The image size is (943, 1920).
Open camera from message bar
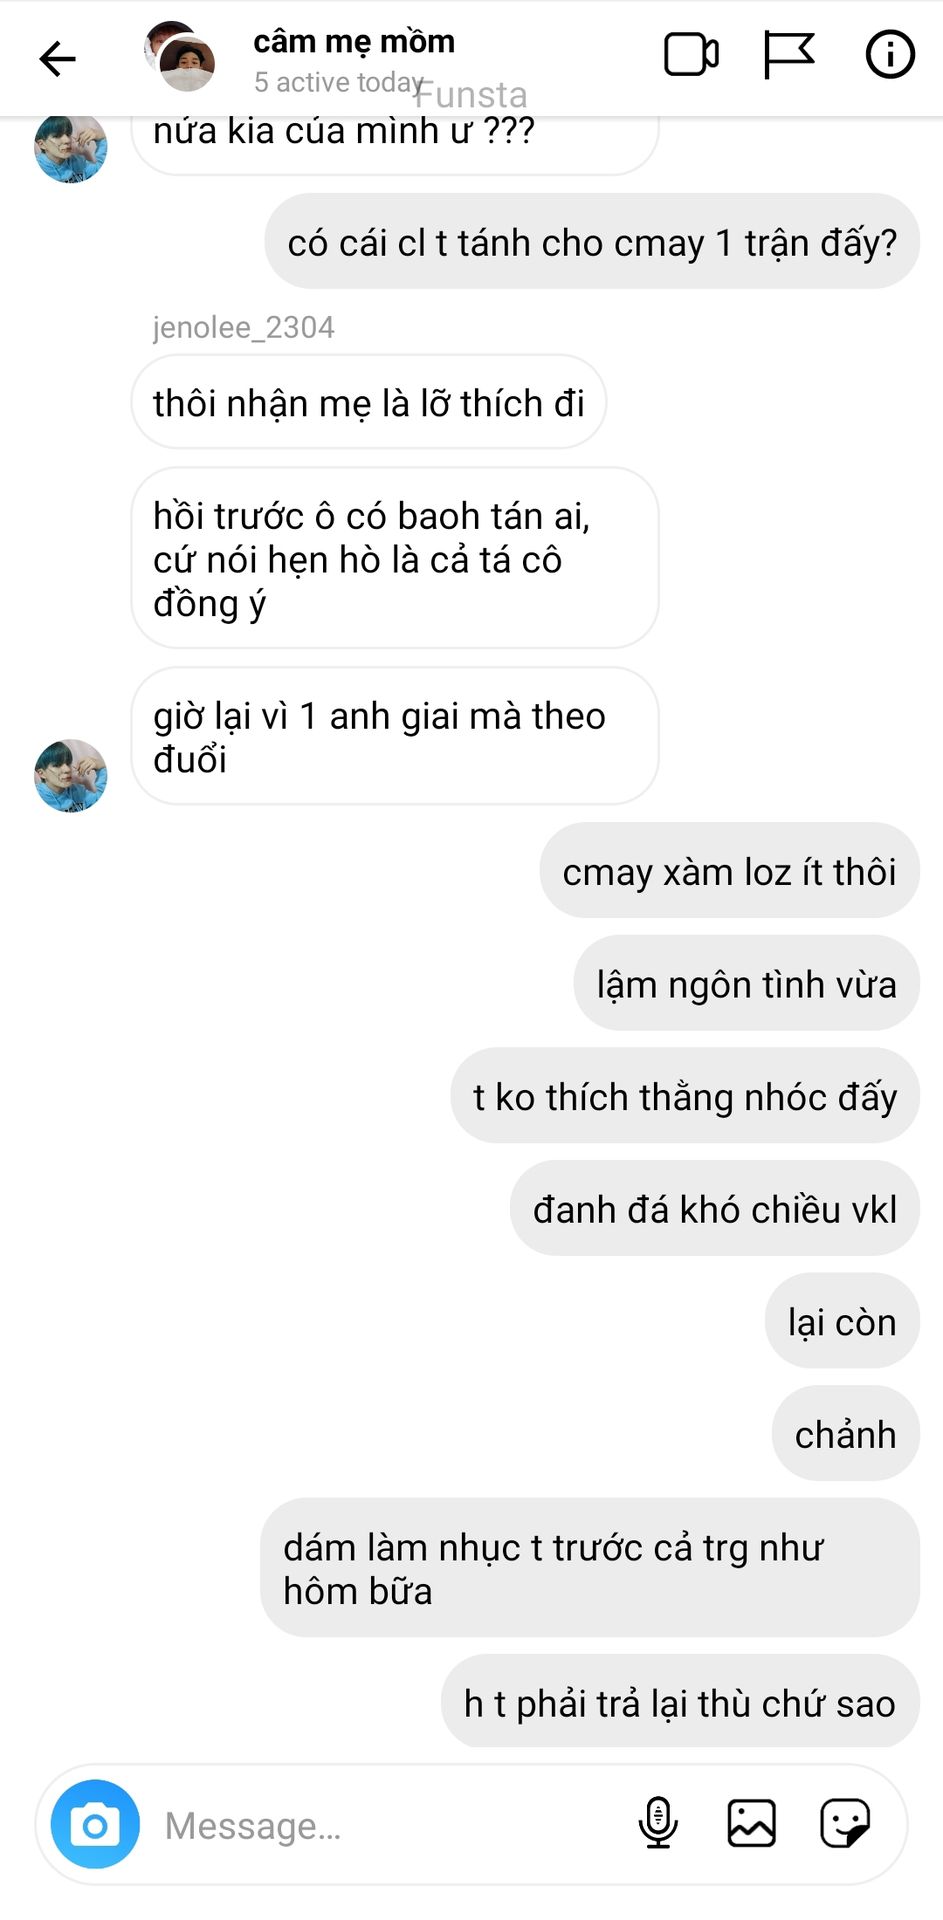pyautogui.click(x=95, y=1824)
